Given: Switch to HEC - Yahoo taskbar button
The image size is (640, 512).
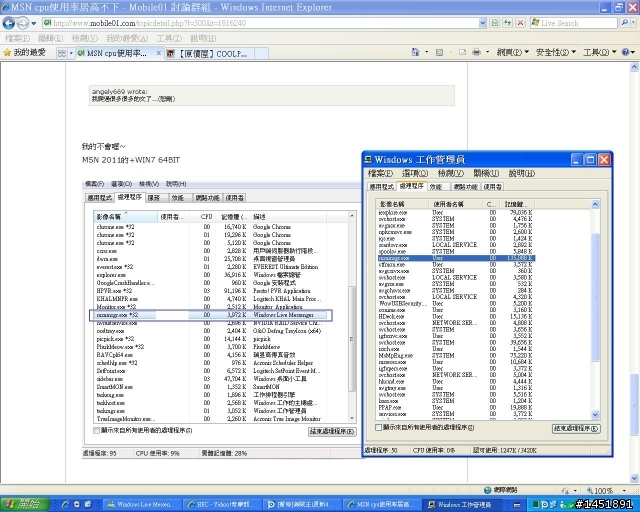Looking at the screenshot, I should [222, 505].
